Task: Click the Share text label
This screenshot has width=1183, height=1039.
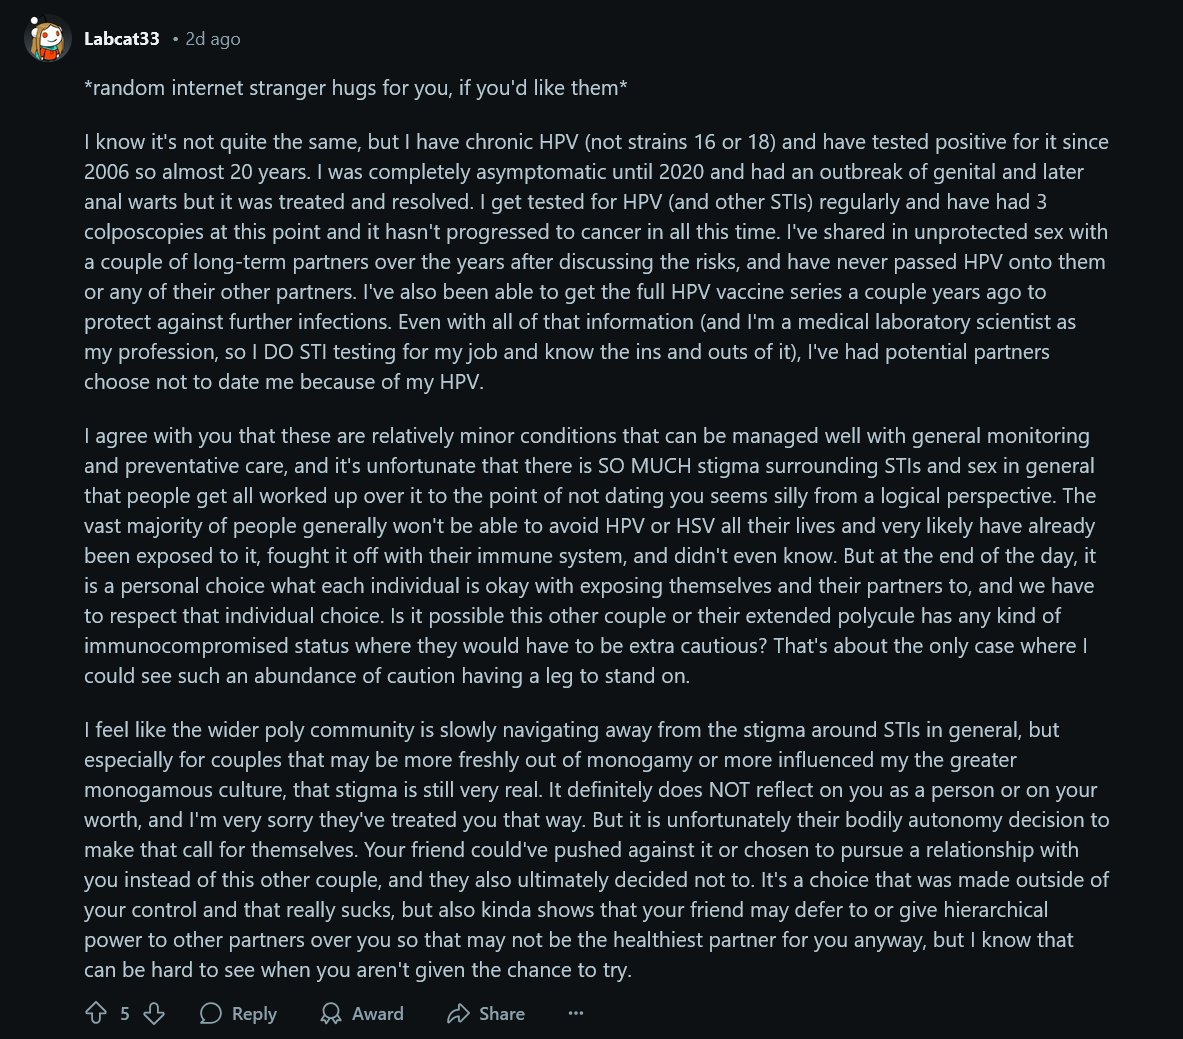Action: [x=502, y=1013]
